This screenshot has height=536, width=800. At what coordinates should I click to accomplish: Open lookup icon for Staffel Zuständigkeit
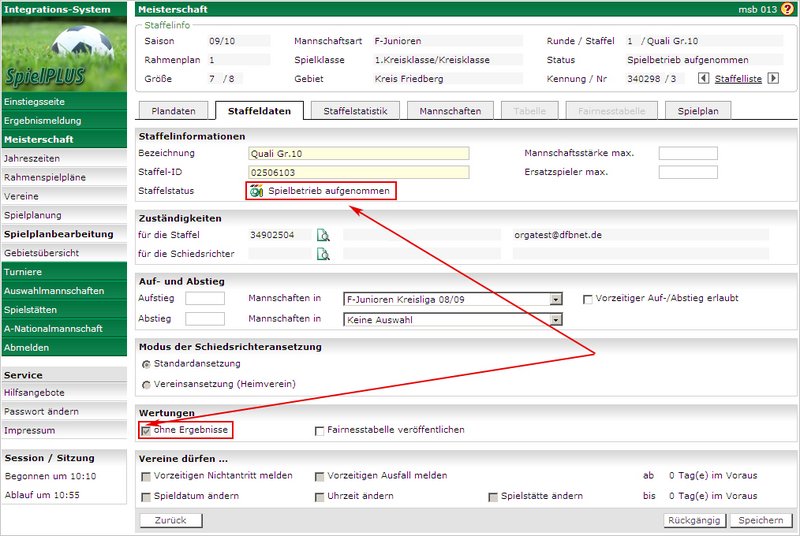point(323,235)
